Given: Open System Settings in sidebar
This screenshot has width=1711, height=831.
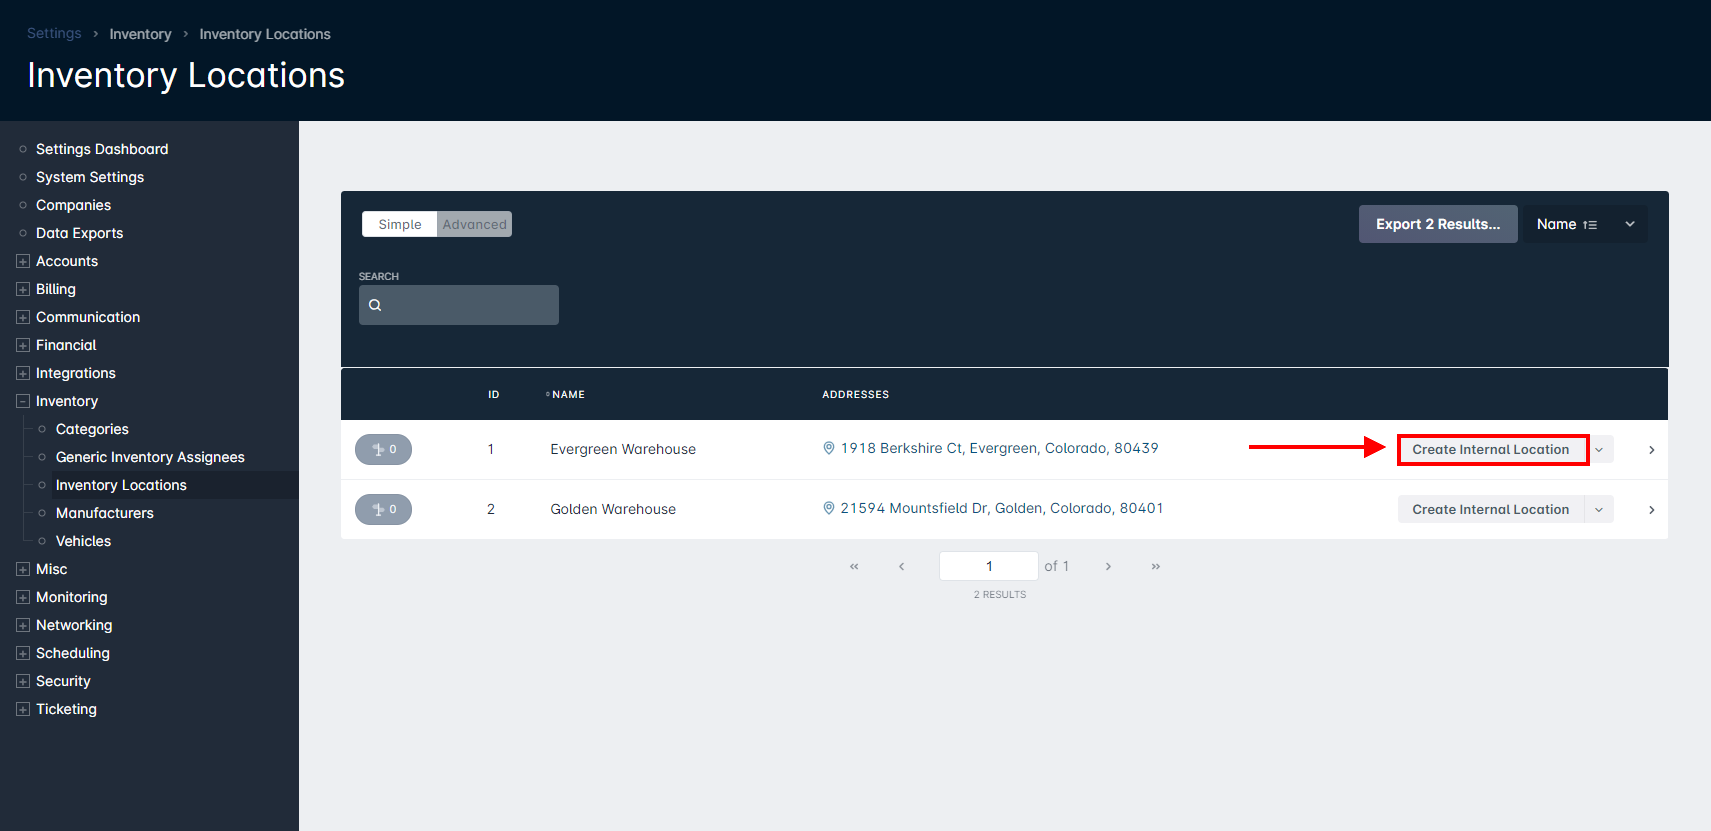Looking at the screenshot, I should [x=90, y=177].
